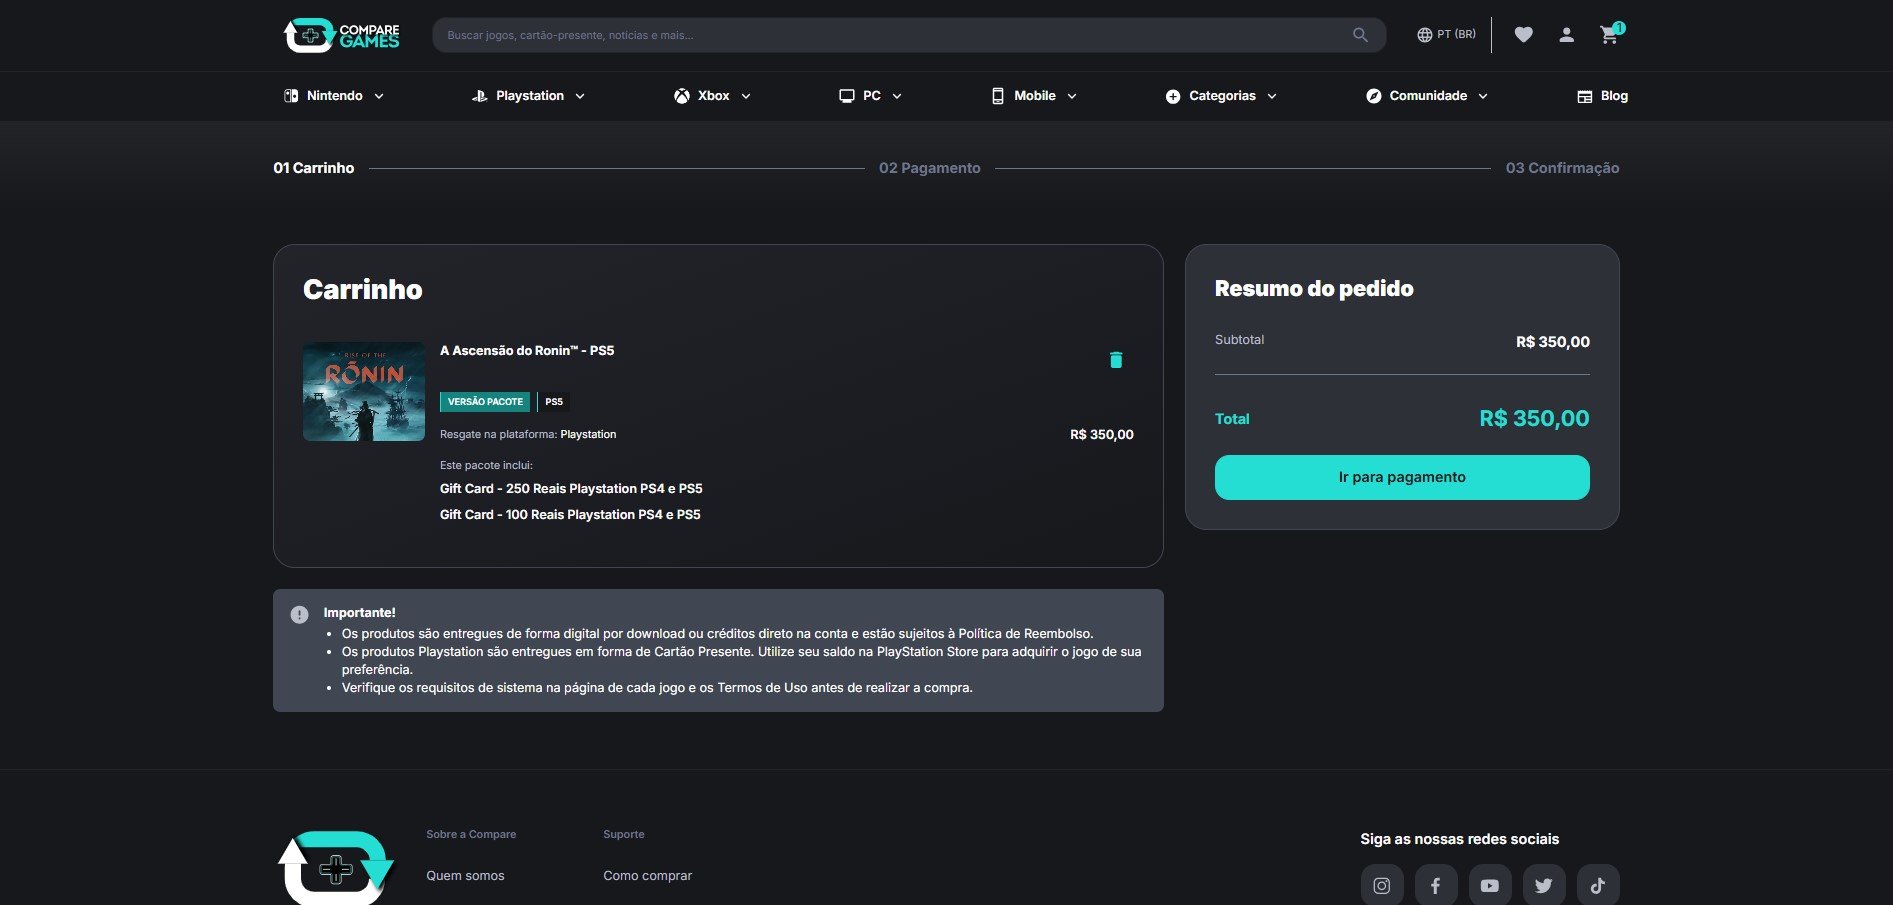Screen dimensions: 1893x905
Task: Open the Instagram social link
Action: (1382, 886)
